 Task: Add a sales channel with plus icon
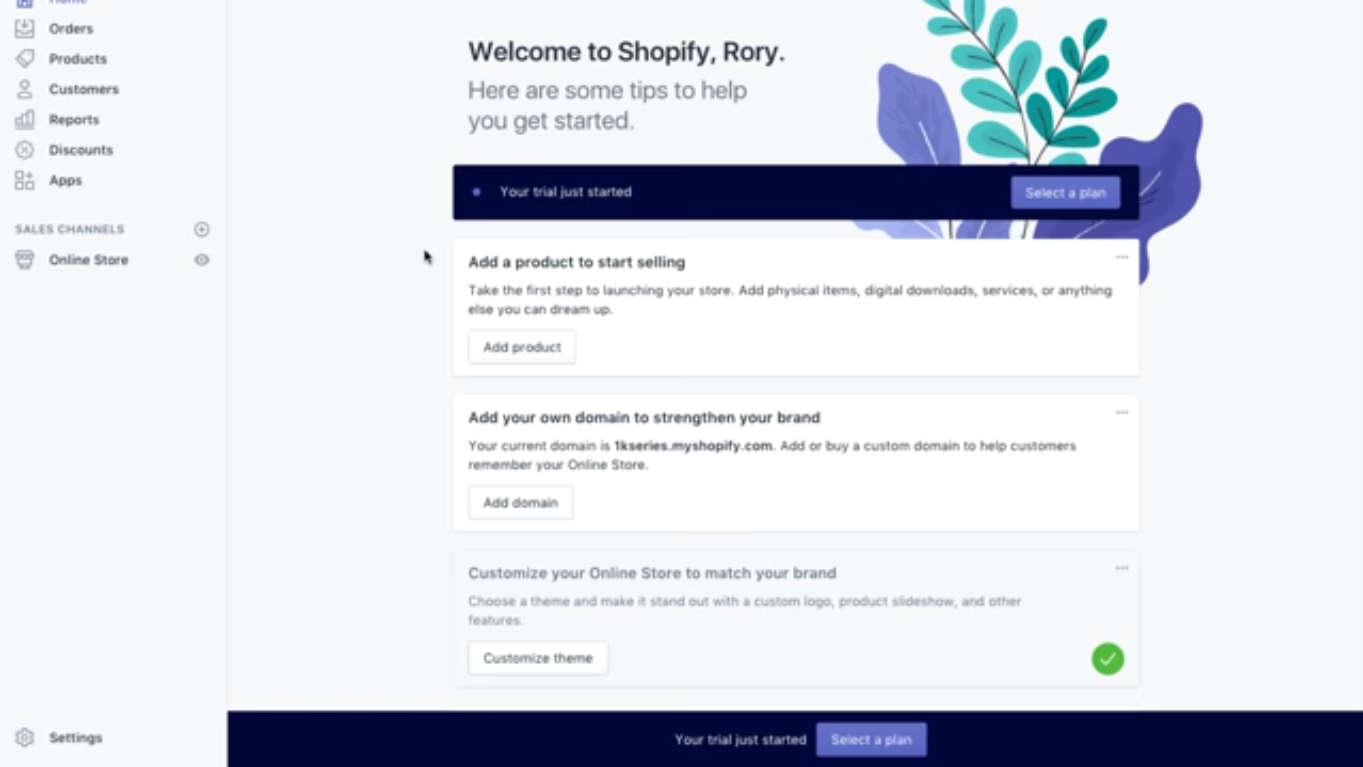pos(202,229)
